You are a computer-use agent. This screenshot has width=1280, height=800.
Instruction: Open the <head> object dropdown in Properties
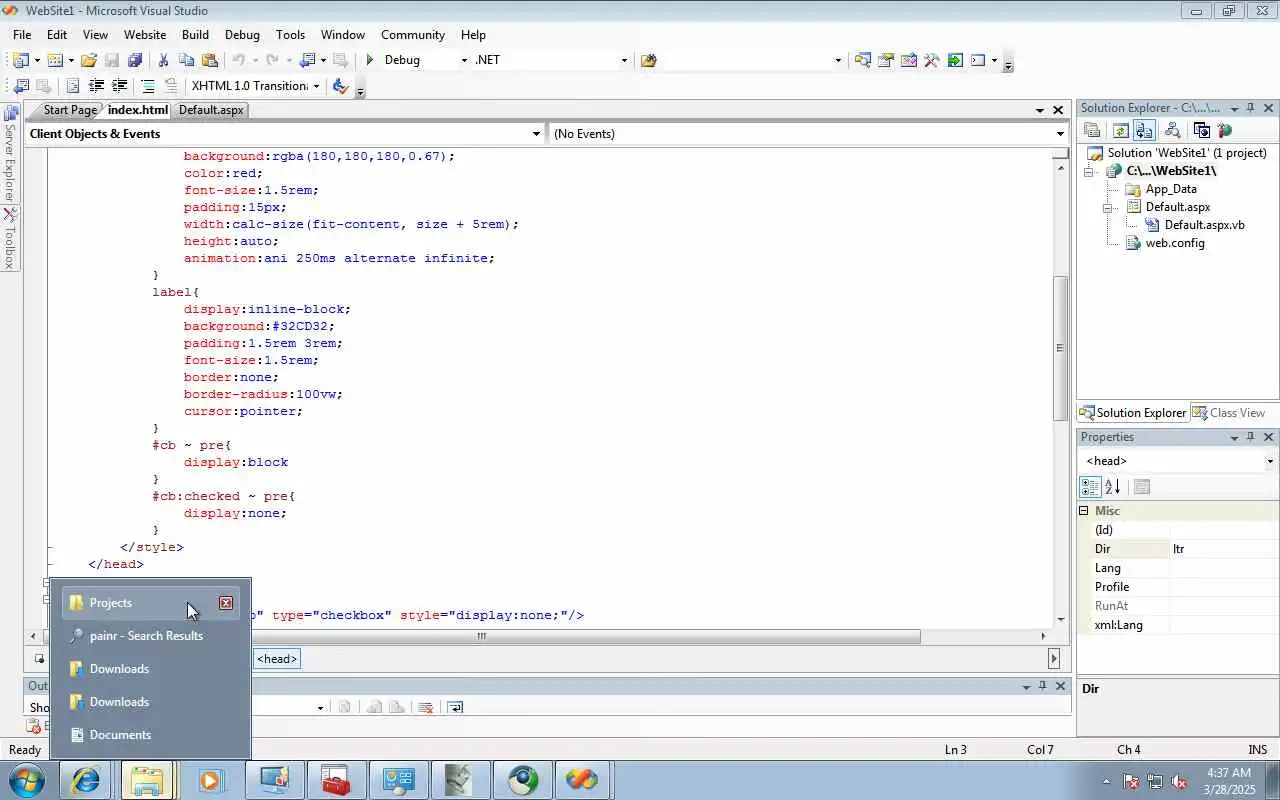pyautogui.click(x=1270, y=461)
